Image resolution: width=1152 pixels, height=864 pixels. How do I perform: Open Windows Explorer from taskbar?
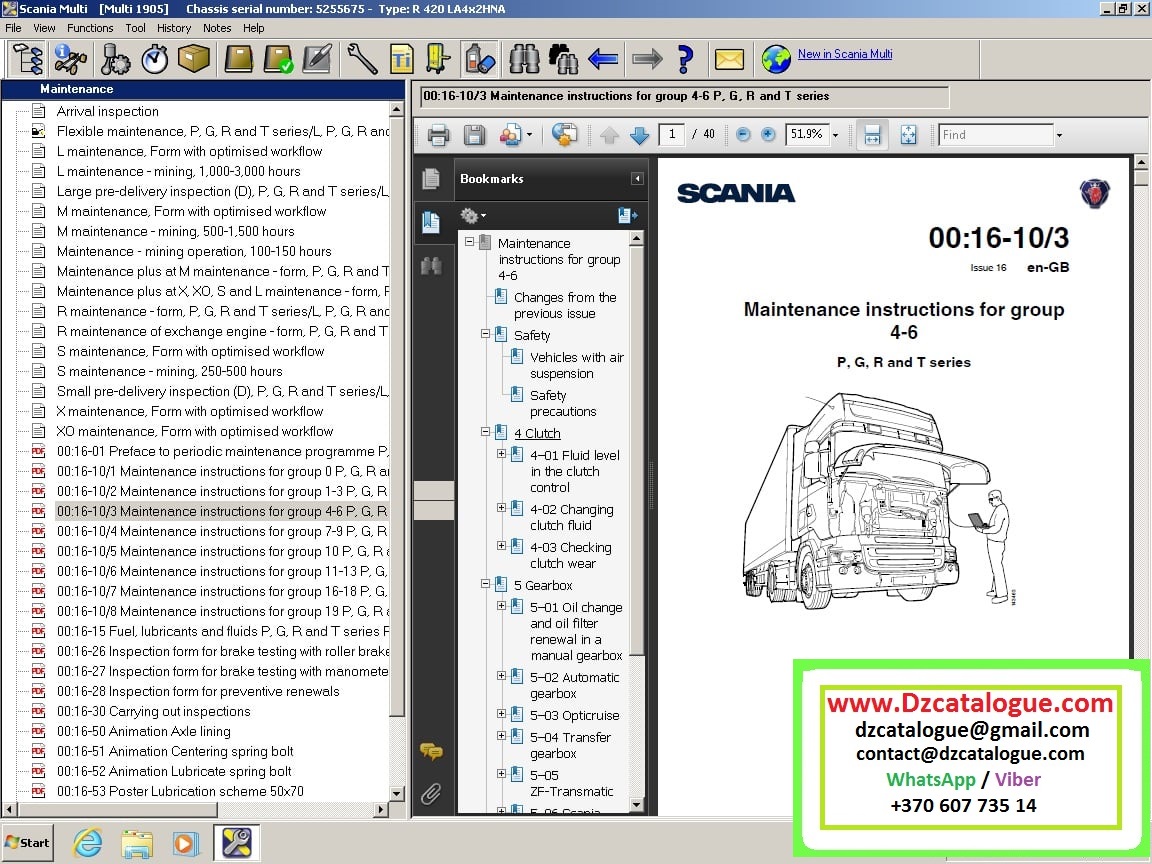click(x=137, y=843)
